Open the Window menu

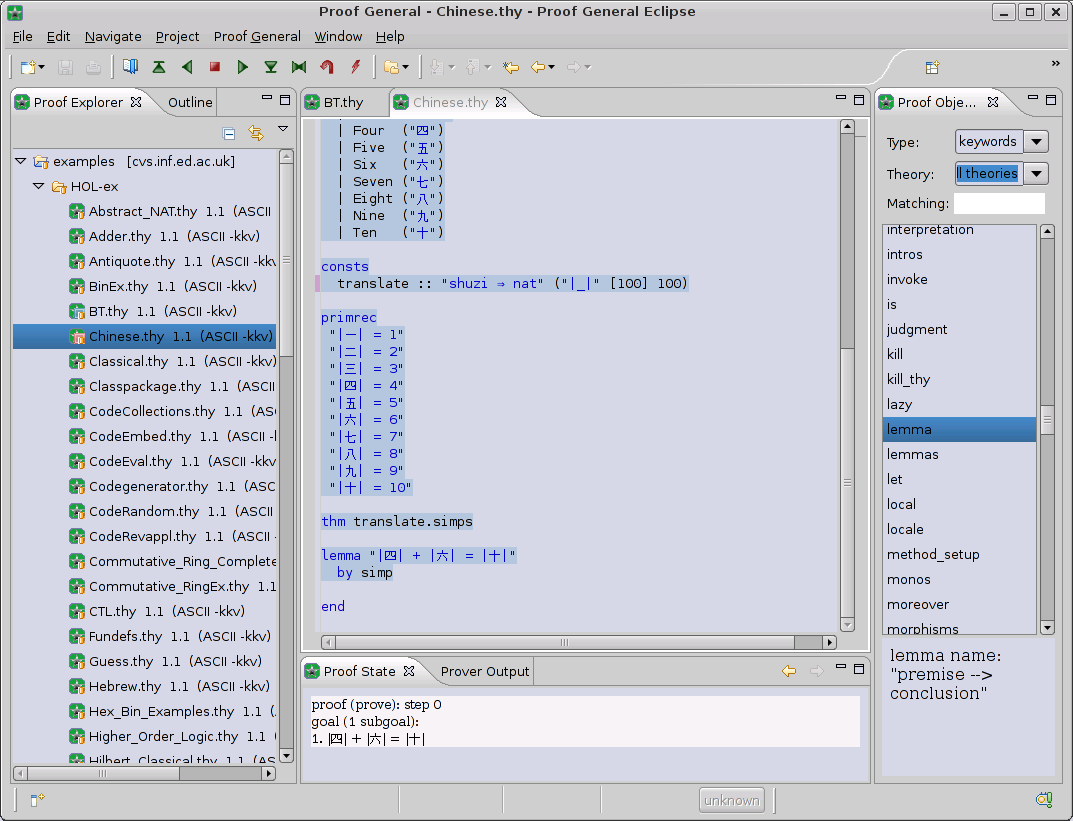[338, 36]
